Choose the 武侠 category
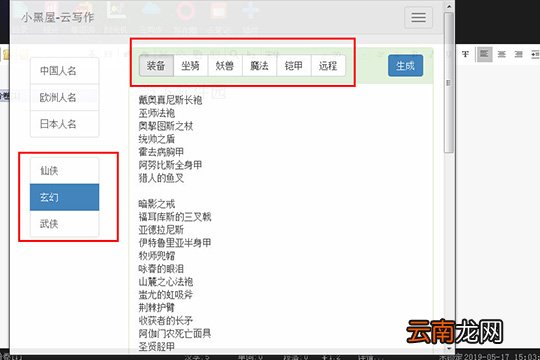Viewport: 540px width, 360px height. point(65,224)
